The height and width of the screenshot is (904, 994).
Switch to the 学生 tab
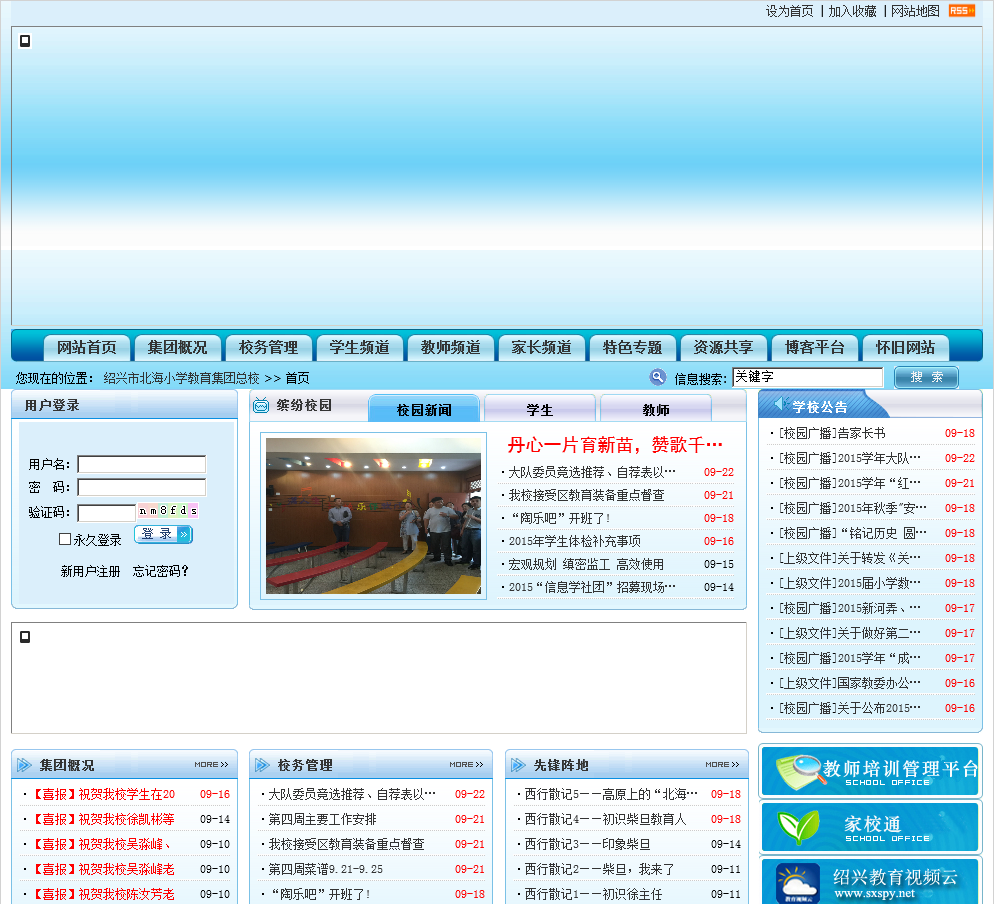pos(539,409)
